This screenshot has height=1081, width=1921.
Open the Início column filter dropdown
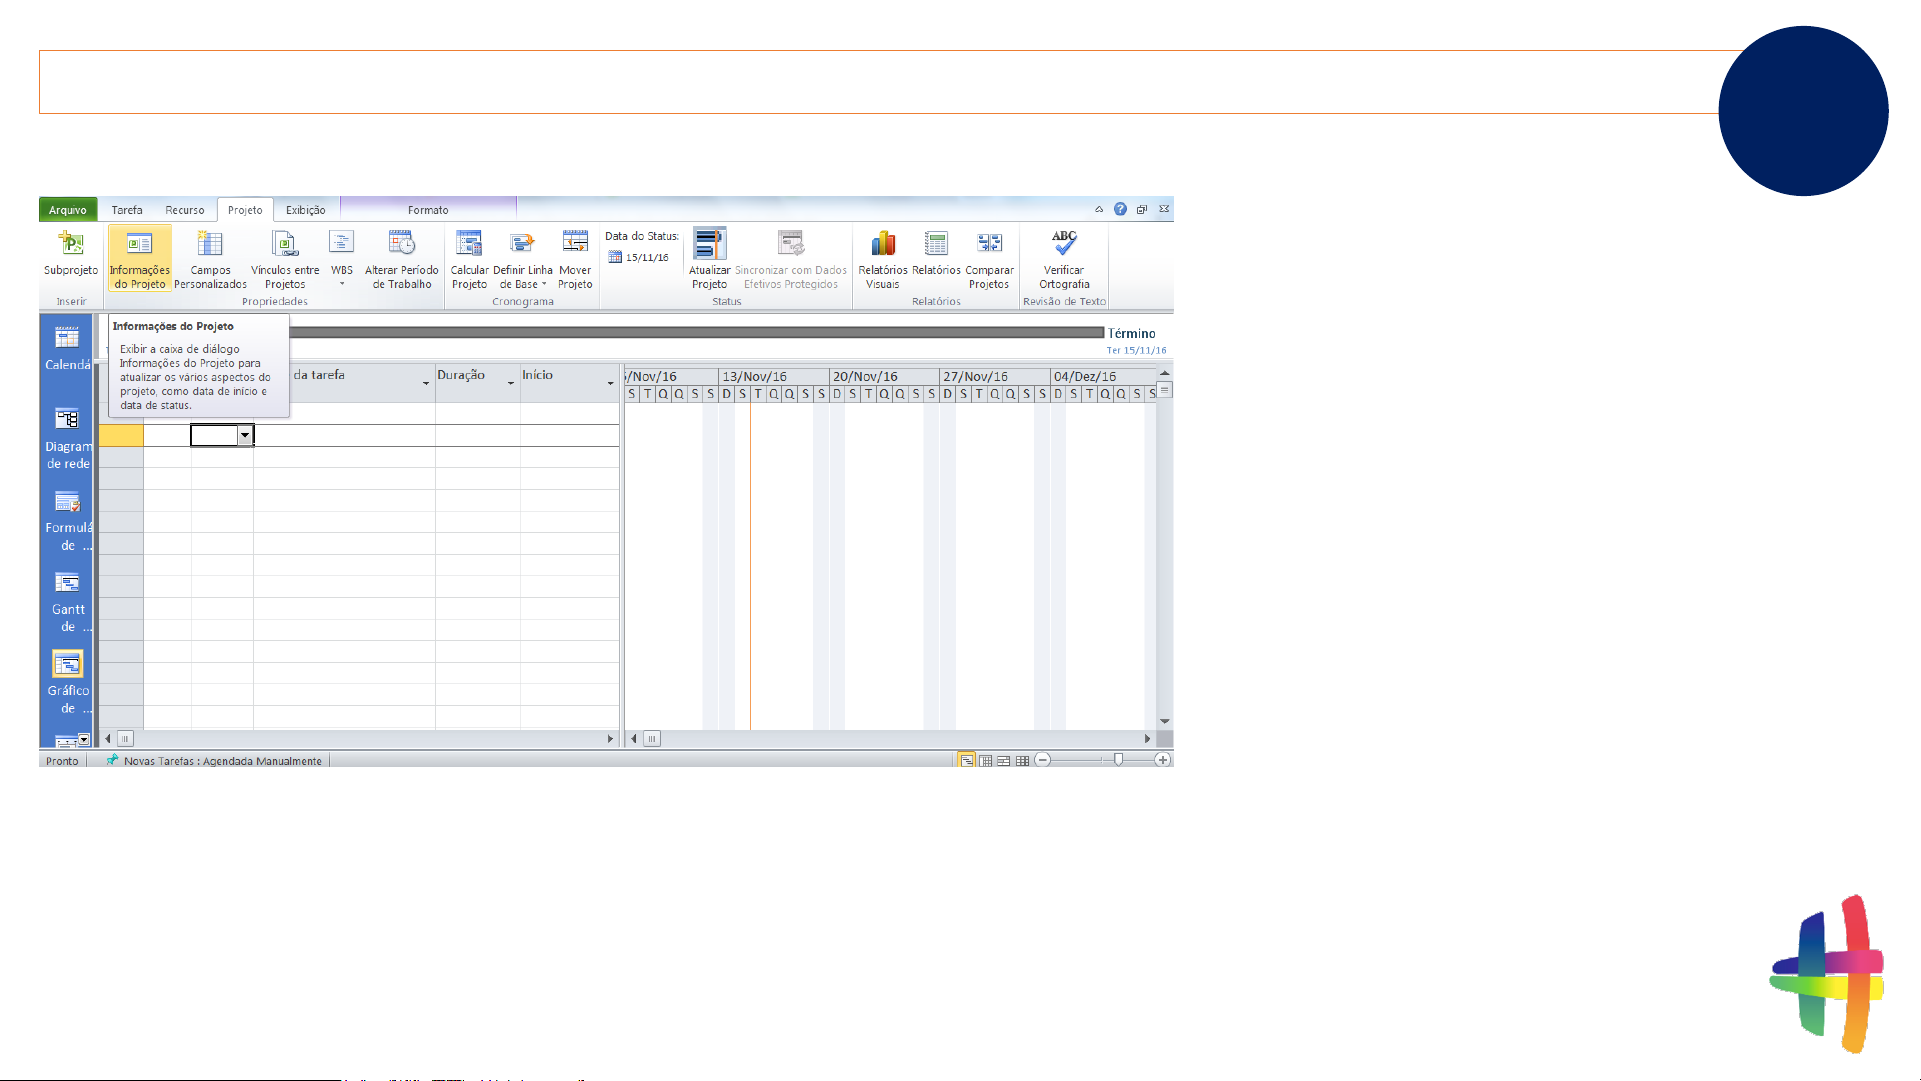click(x=610, y=383)
